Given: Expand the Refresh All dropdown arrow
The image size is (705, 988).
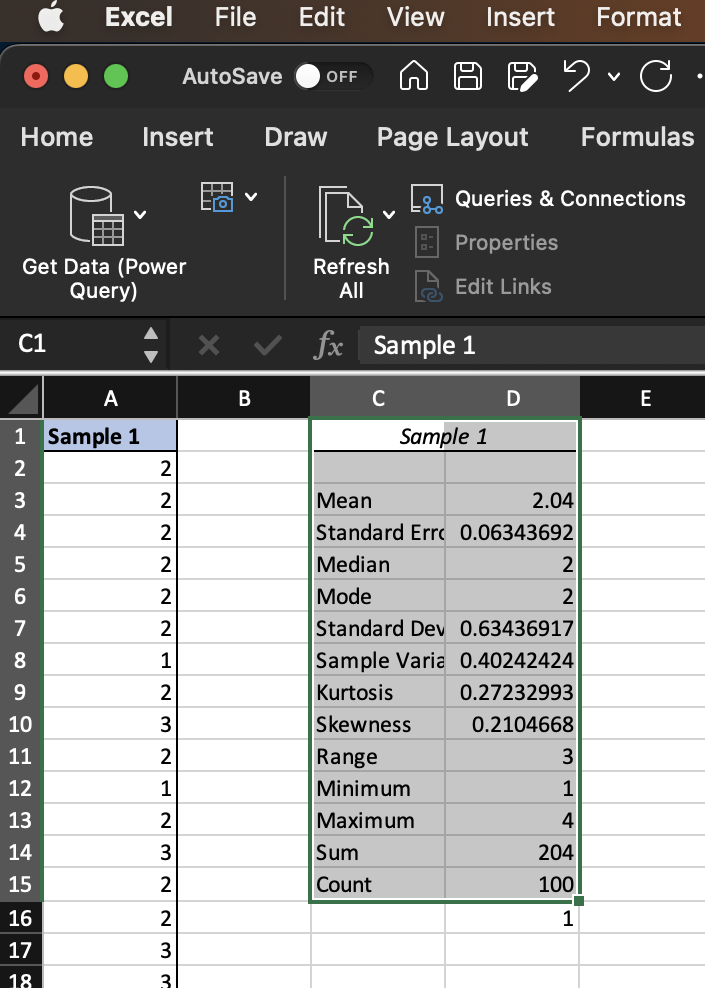Looking at the screenshot, I should [388, 214].
